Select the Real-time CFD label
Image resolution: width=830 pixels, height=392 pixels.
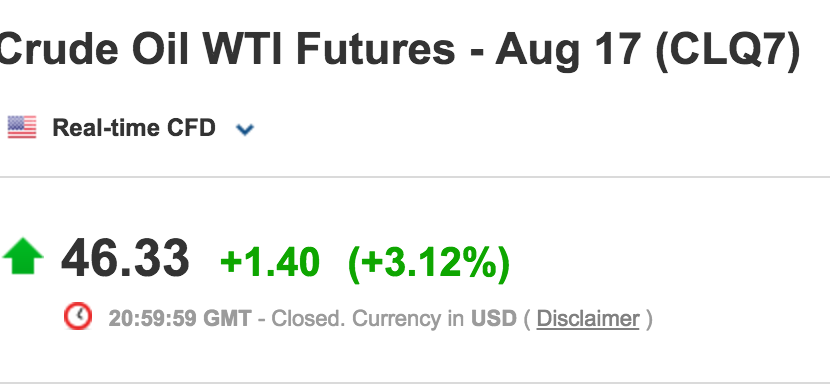[134, 128]
